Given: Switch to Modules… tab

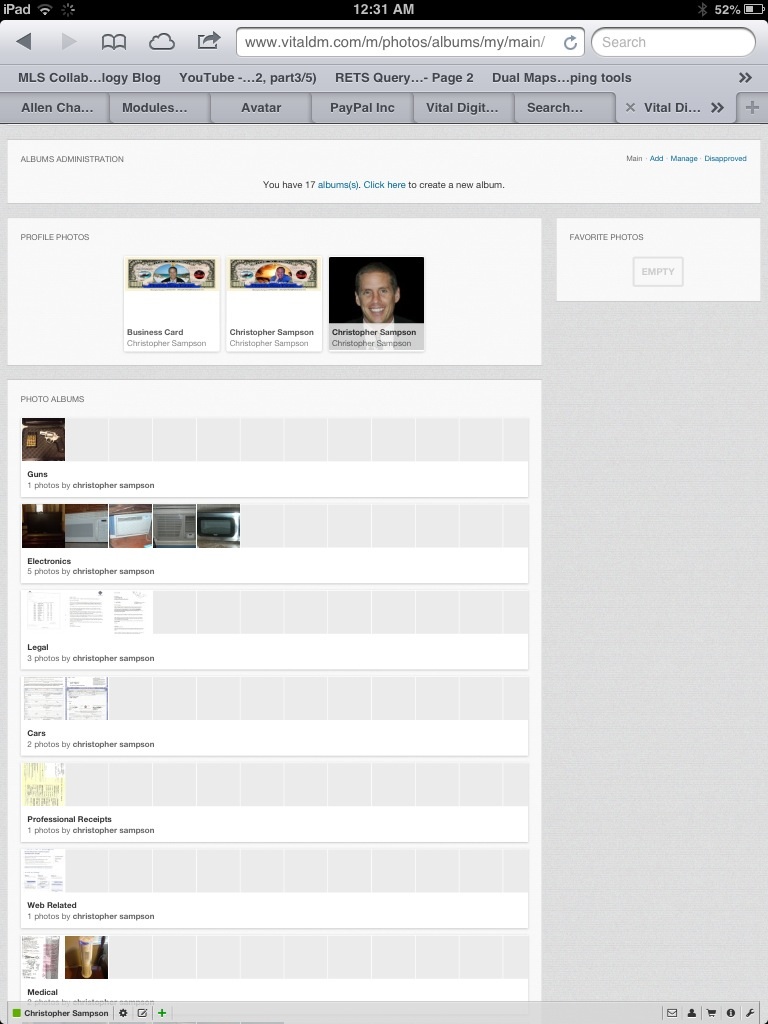Looking at the screenshot, I should 155,108.
